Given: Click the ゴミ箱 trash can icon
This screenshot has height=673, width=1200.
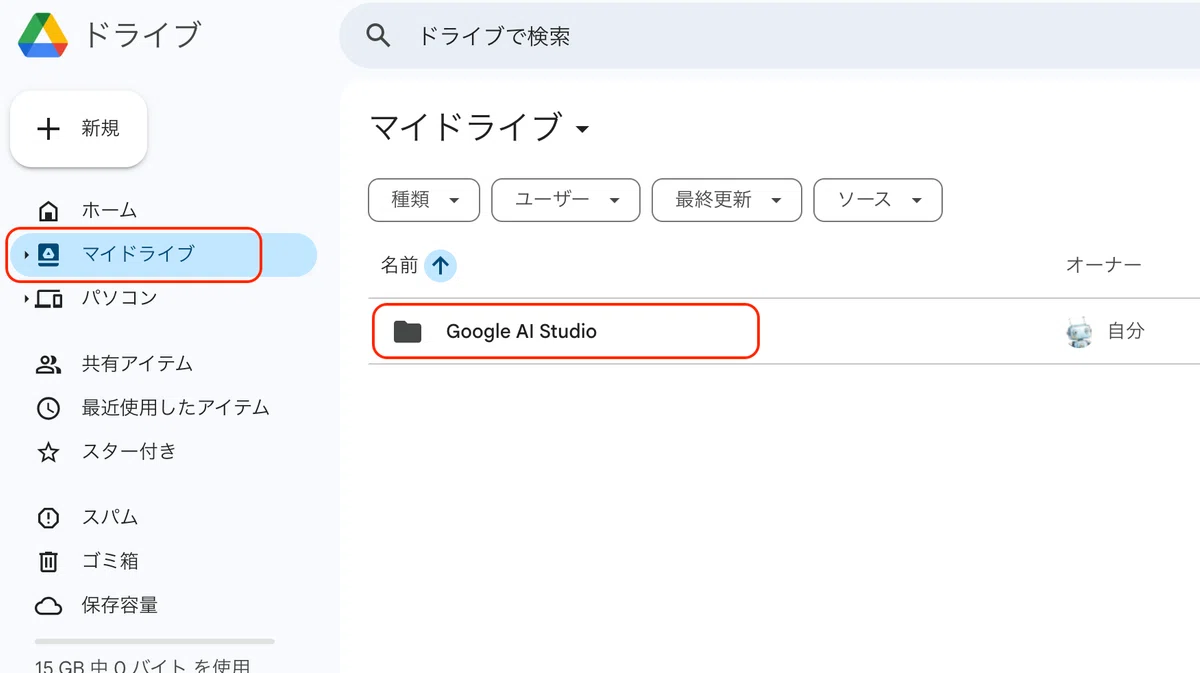Looking at the screenshot, I should [x=48, y=562].
